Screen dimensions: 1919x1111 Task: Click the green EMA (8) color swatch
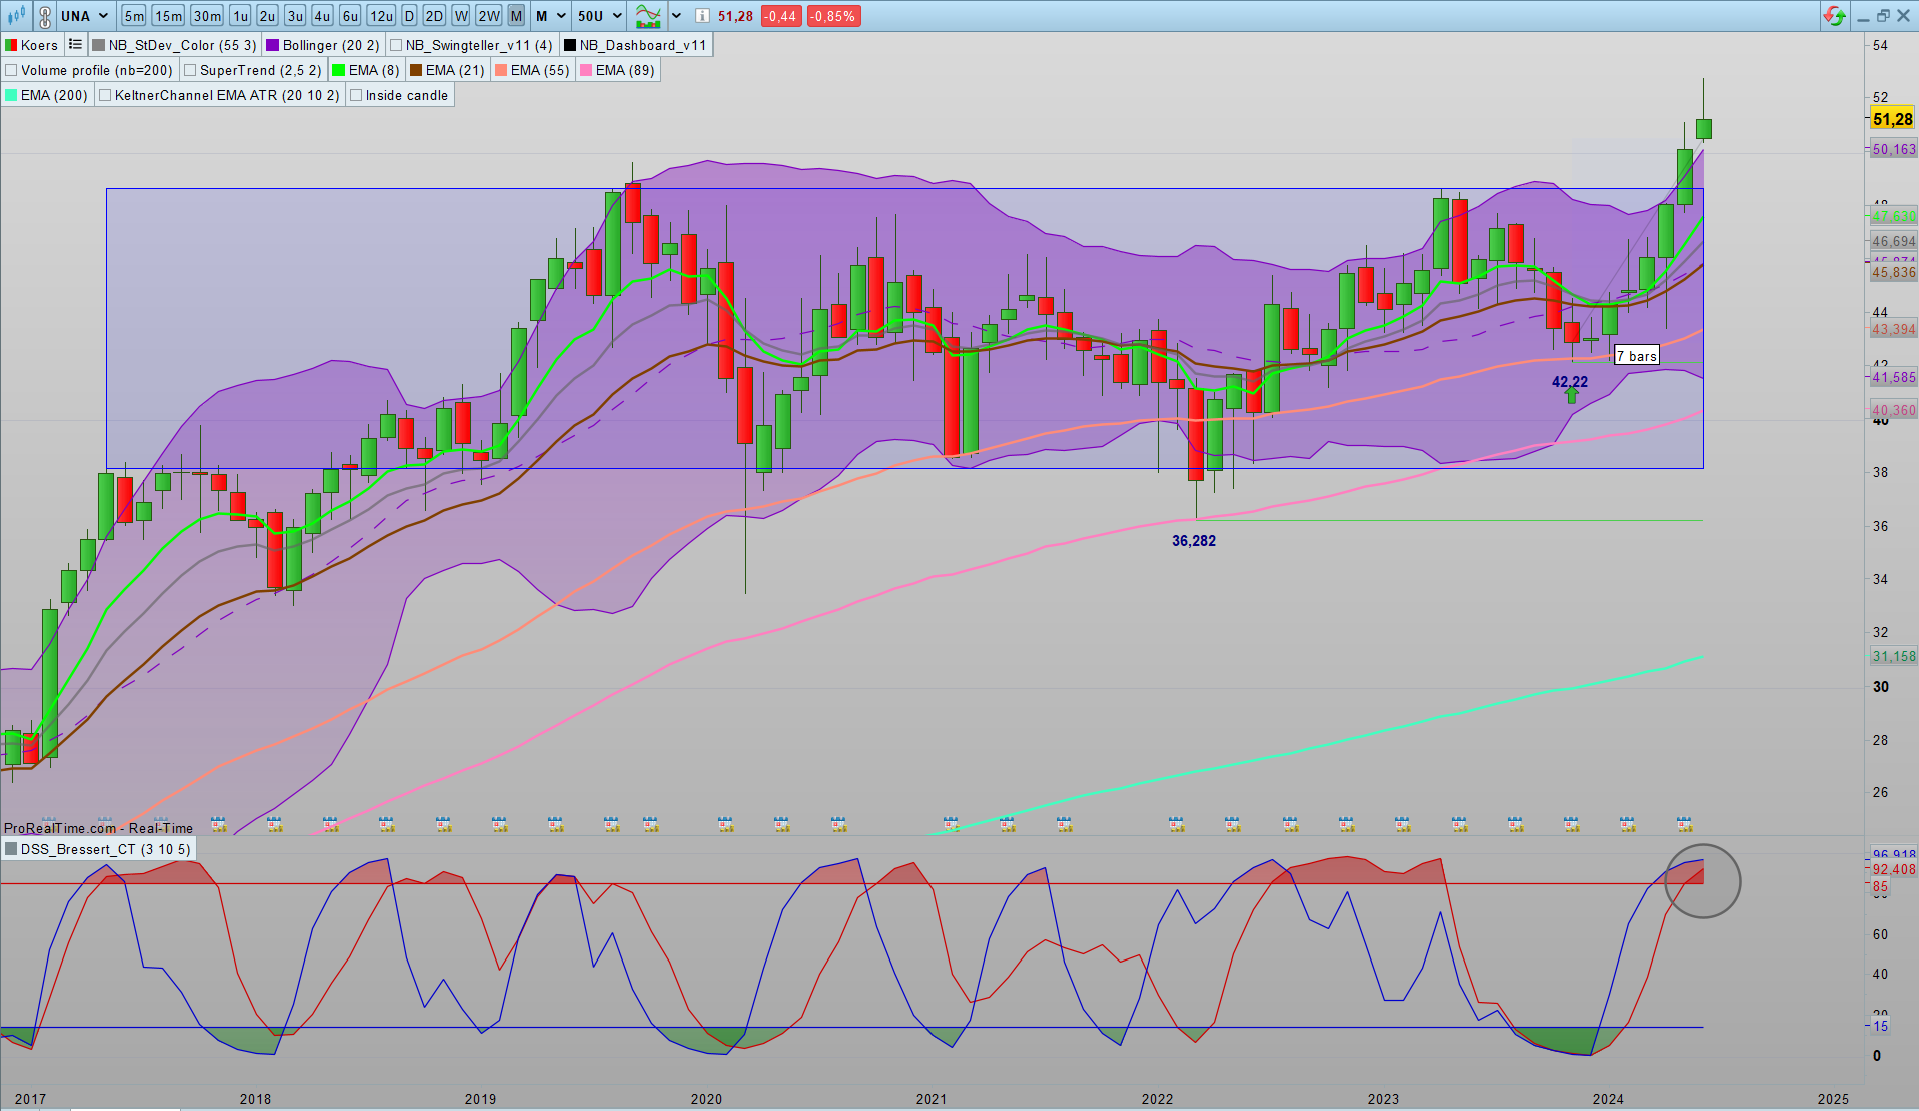click(339, 70)
